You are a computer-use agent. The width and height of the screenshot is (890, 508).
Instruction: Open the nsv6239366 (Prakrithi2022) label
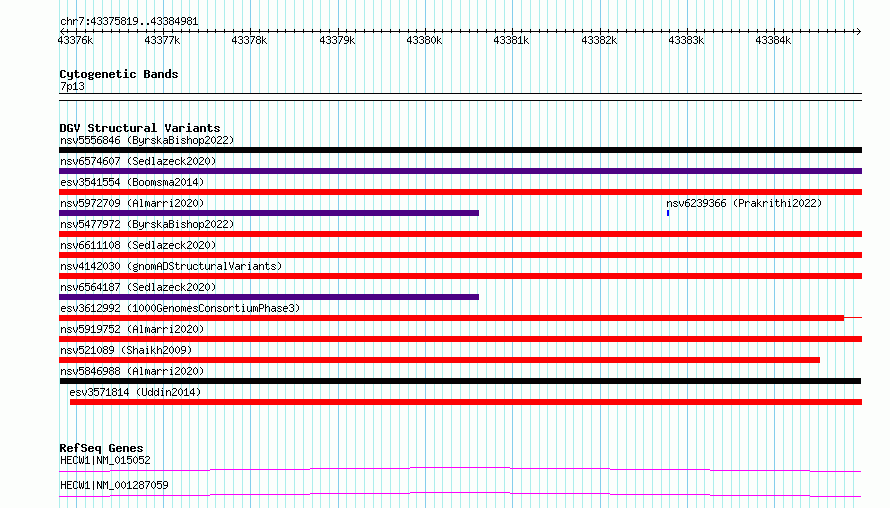click(744, 203)
